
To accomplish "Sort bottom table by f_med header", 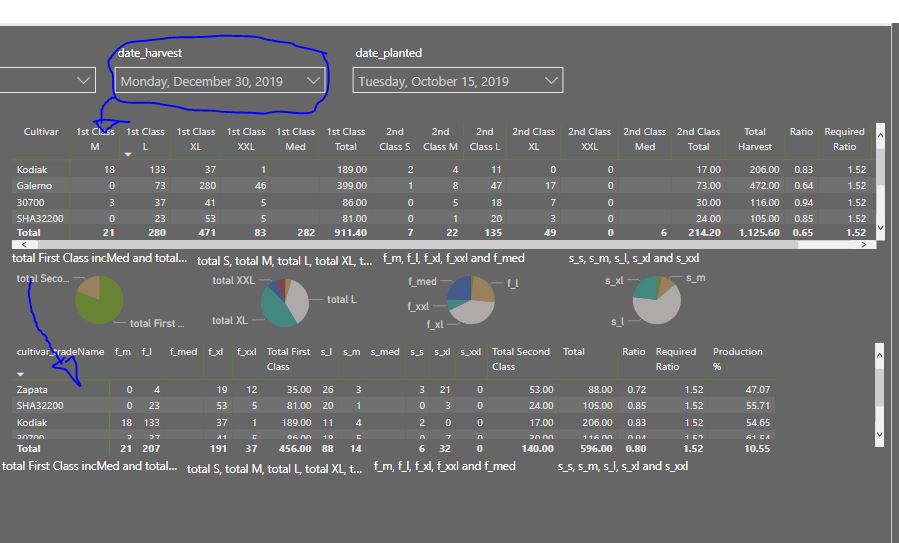I will (x=183, y=351).
